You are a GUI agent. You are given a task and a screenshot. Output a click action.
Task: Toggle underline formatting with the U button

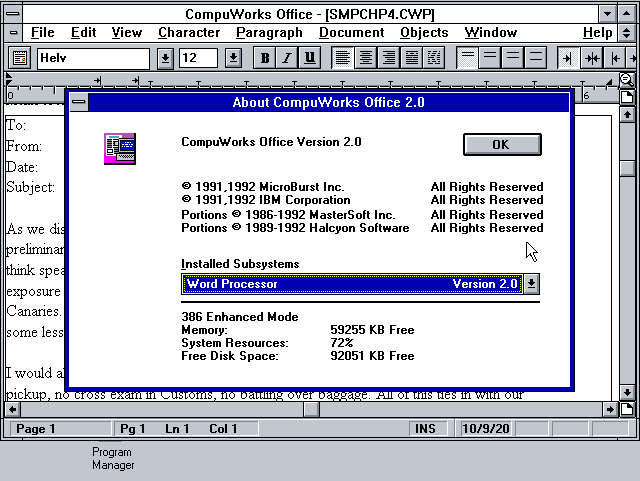click(310, 58)
